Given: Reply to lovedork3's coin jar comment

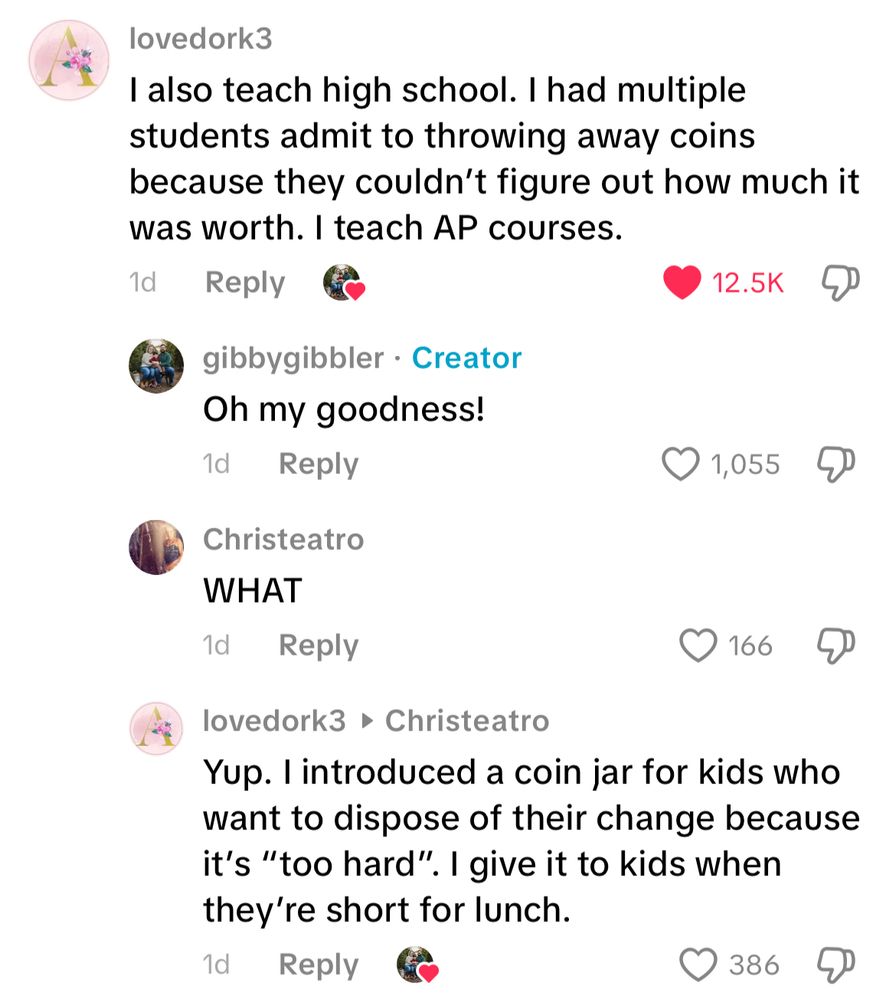Looking at the screenshot, I should tap(318, 965).
